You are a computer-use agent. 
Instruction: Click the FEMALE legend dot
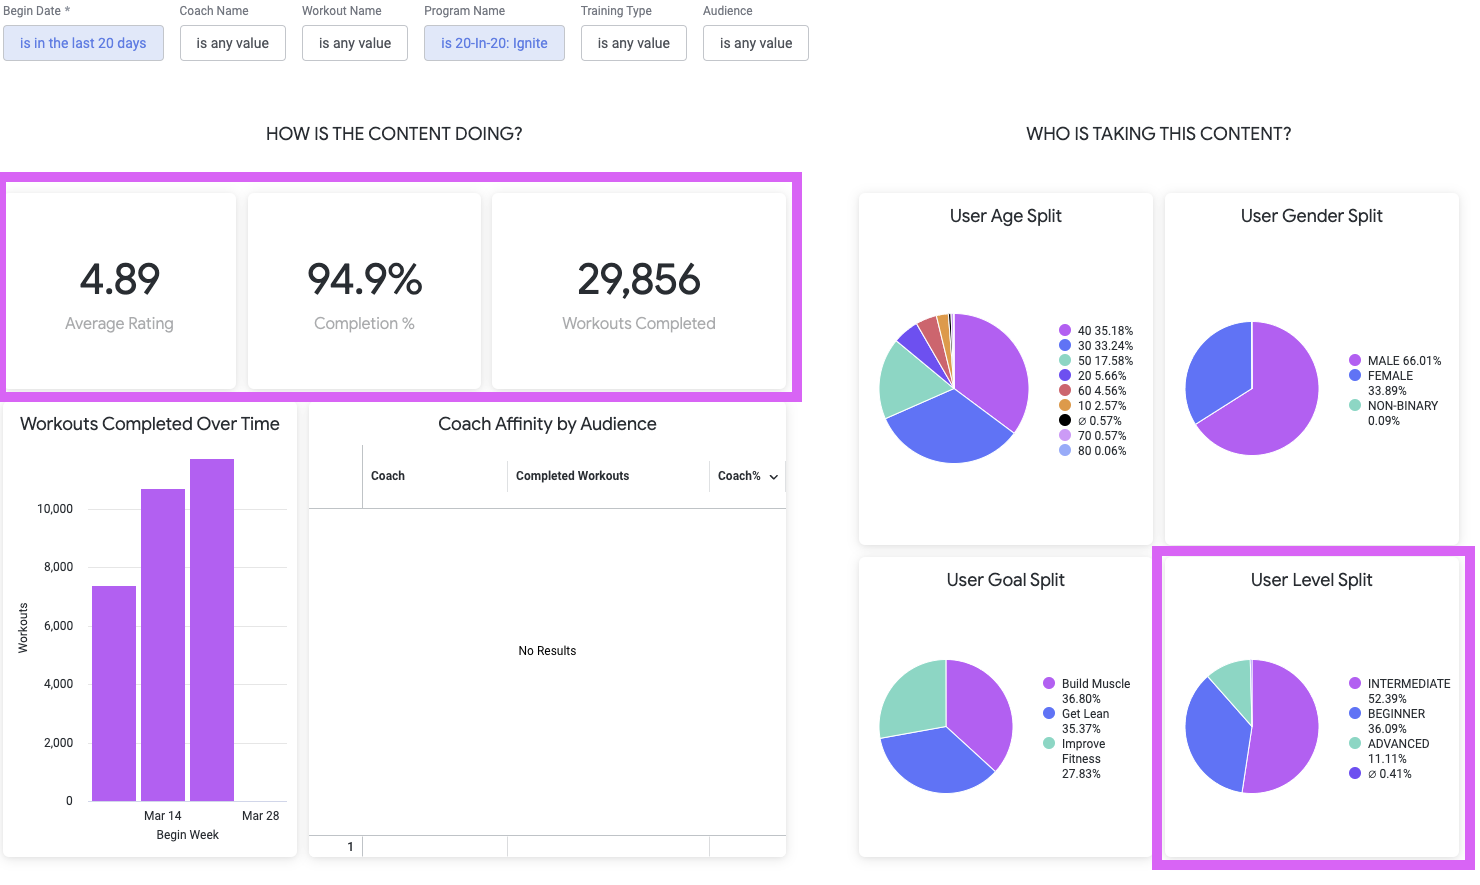coord(1355,375)
